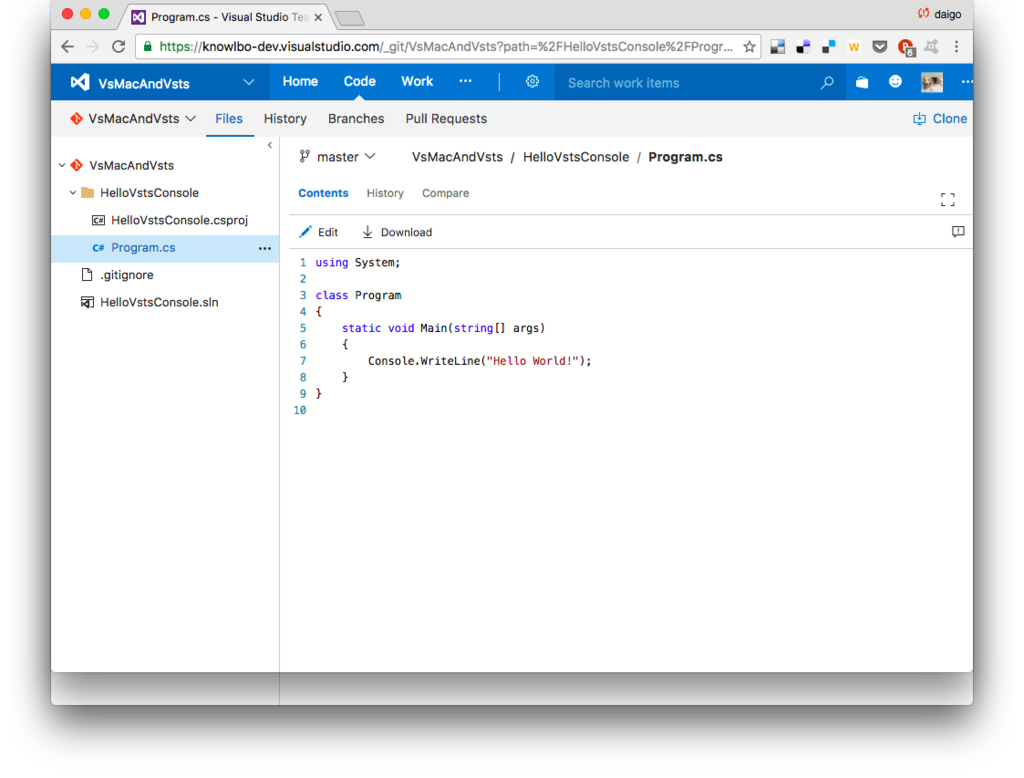This screenshot has height=778, width=1024.
Task: Click the 'class Program' code line
Action: click(x=358, y=295)
